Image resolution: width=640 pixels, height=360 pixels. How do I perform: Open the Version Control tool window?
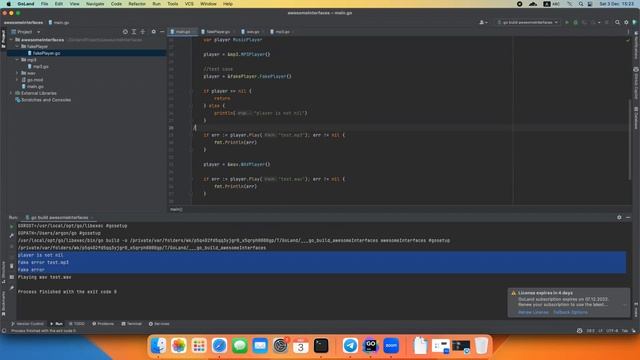[x=27, y=324]
